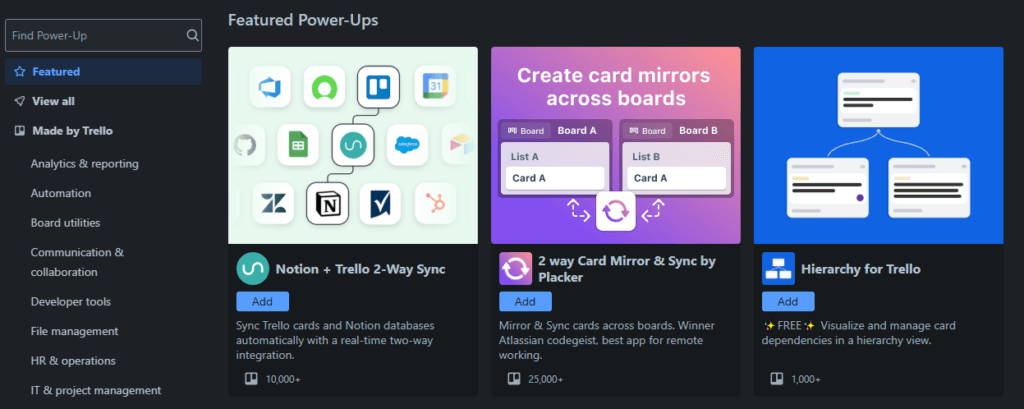Click the Hierarchy for Trello banner image
This screenshot has width=1024, height=409.
(878, 145)
